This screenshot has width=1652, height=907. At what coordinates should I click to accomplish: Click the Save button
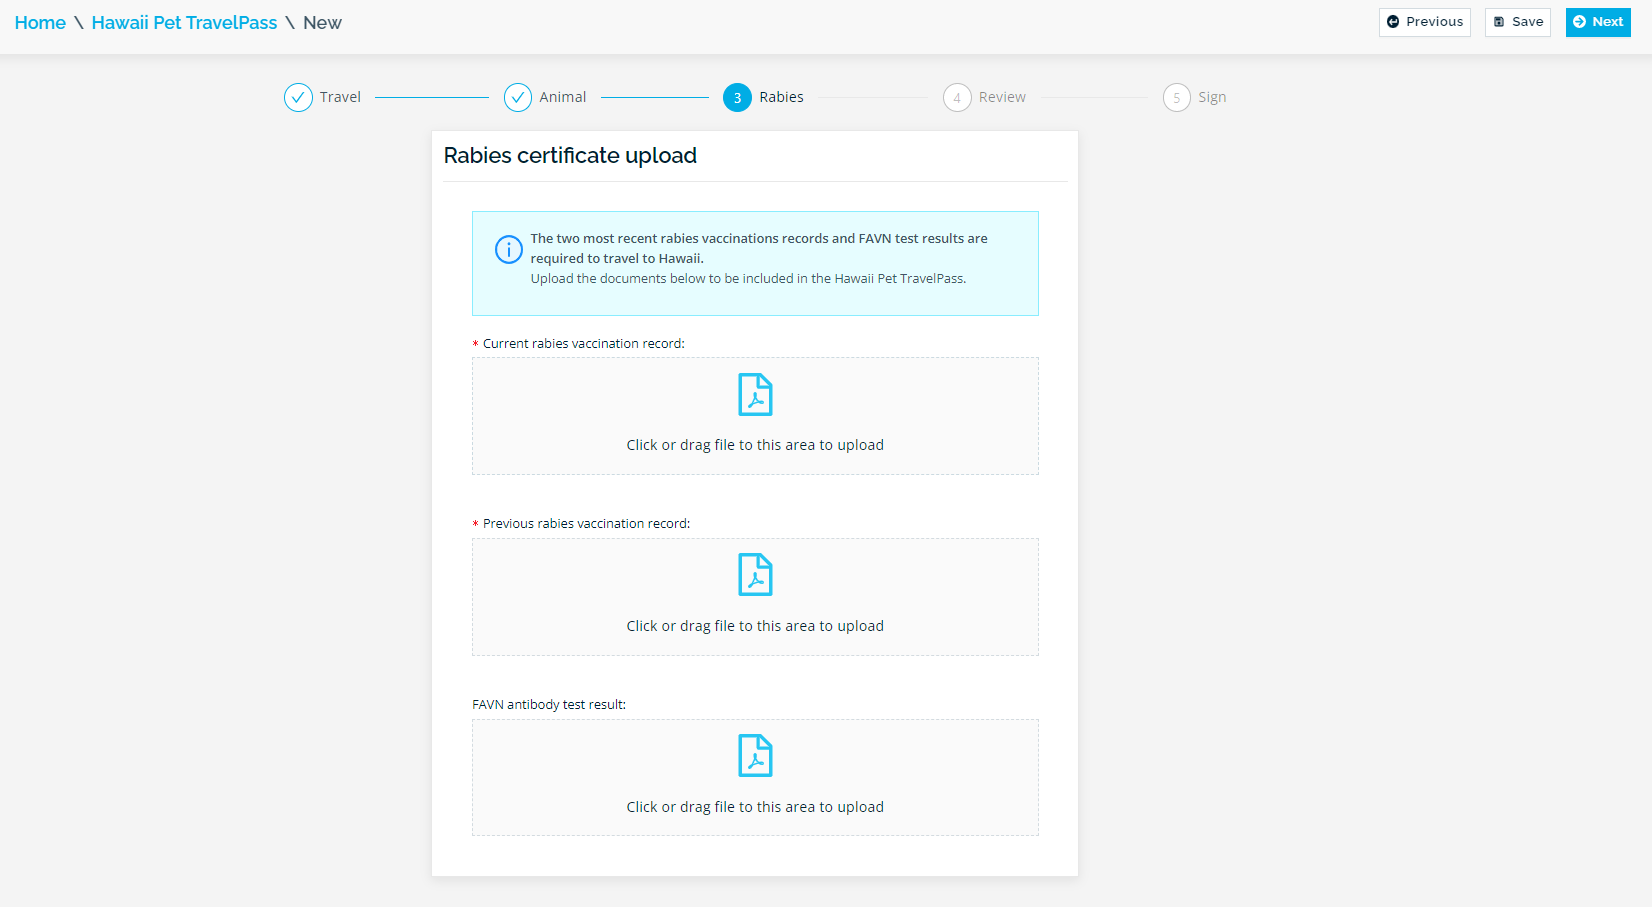tap(1517, 22)
